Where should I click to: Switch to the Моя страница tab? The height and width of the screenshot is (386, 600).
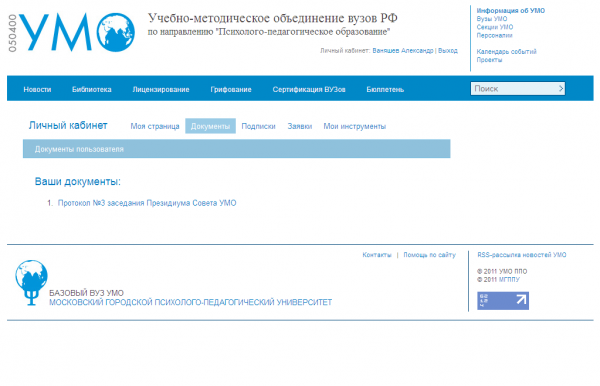(155, 126)
